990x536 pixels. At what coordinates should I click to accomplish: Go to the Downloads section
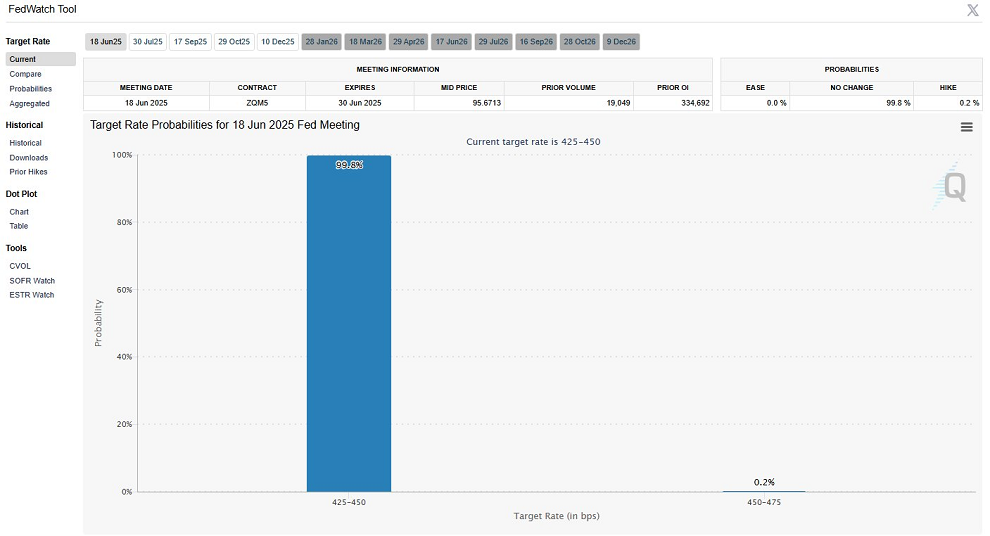click(x=28, y=158)
